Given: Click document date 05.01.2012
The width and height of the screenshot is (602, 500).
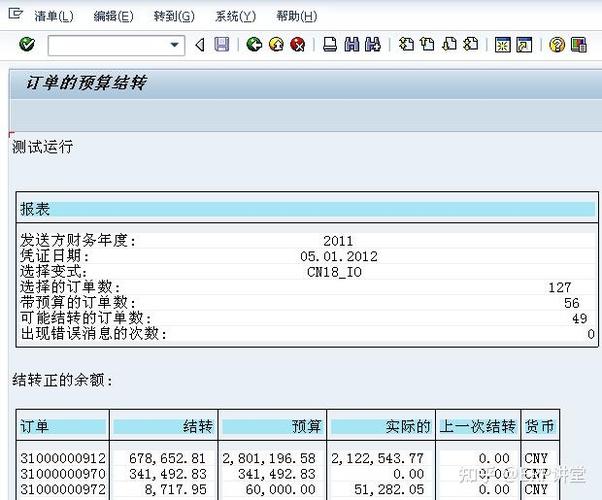Looking at the screenshot, I should [339, 257].
